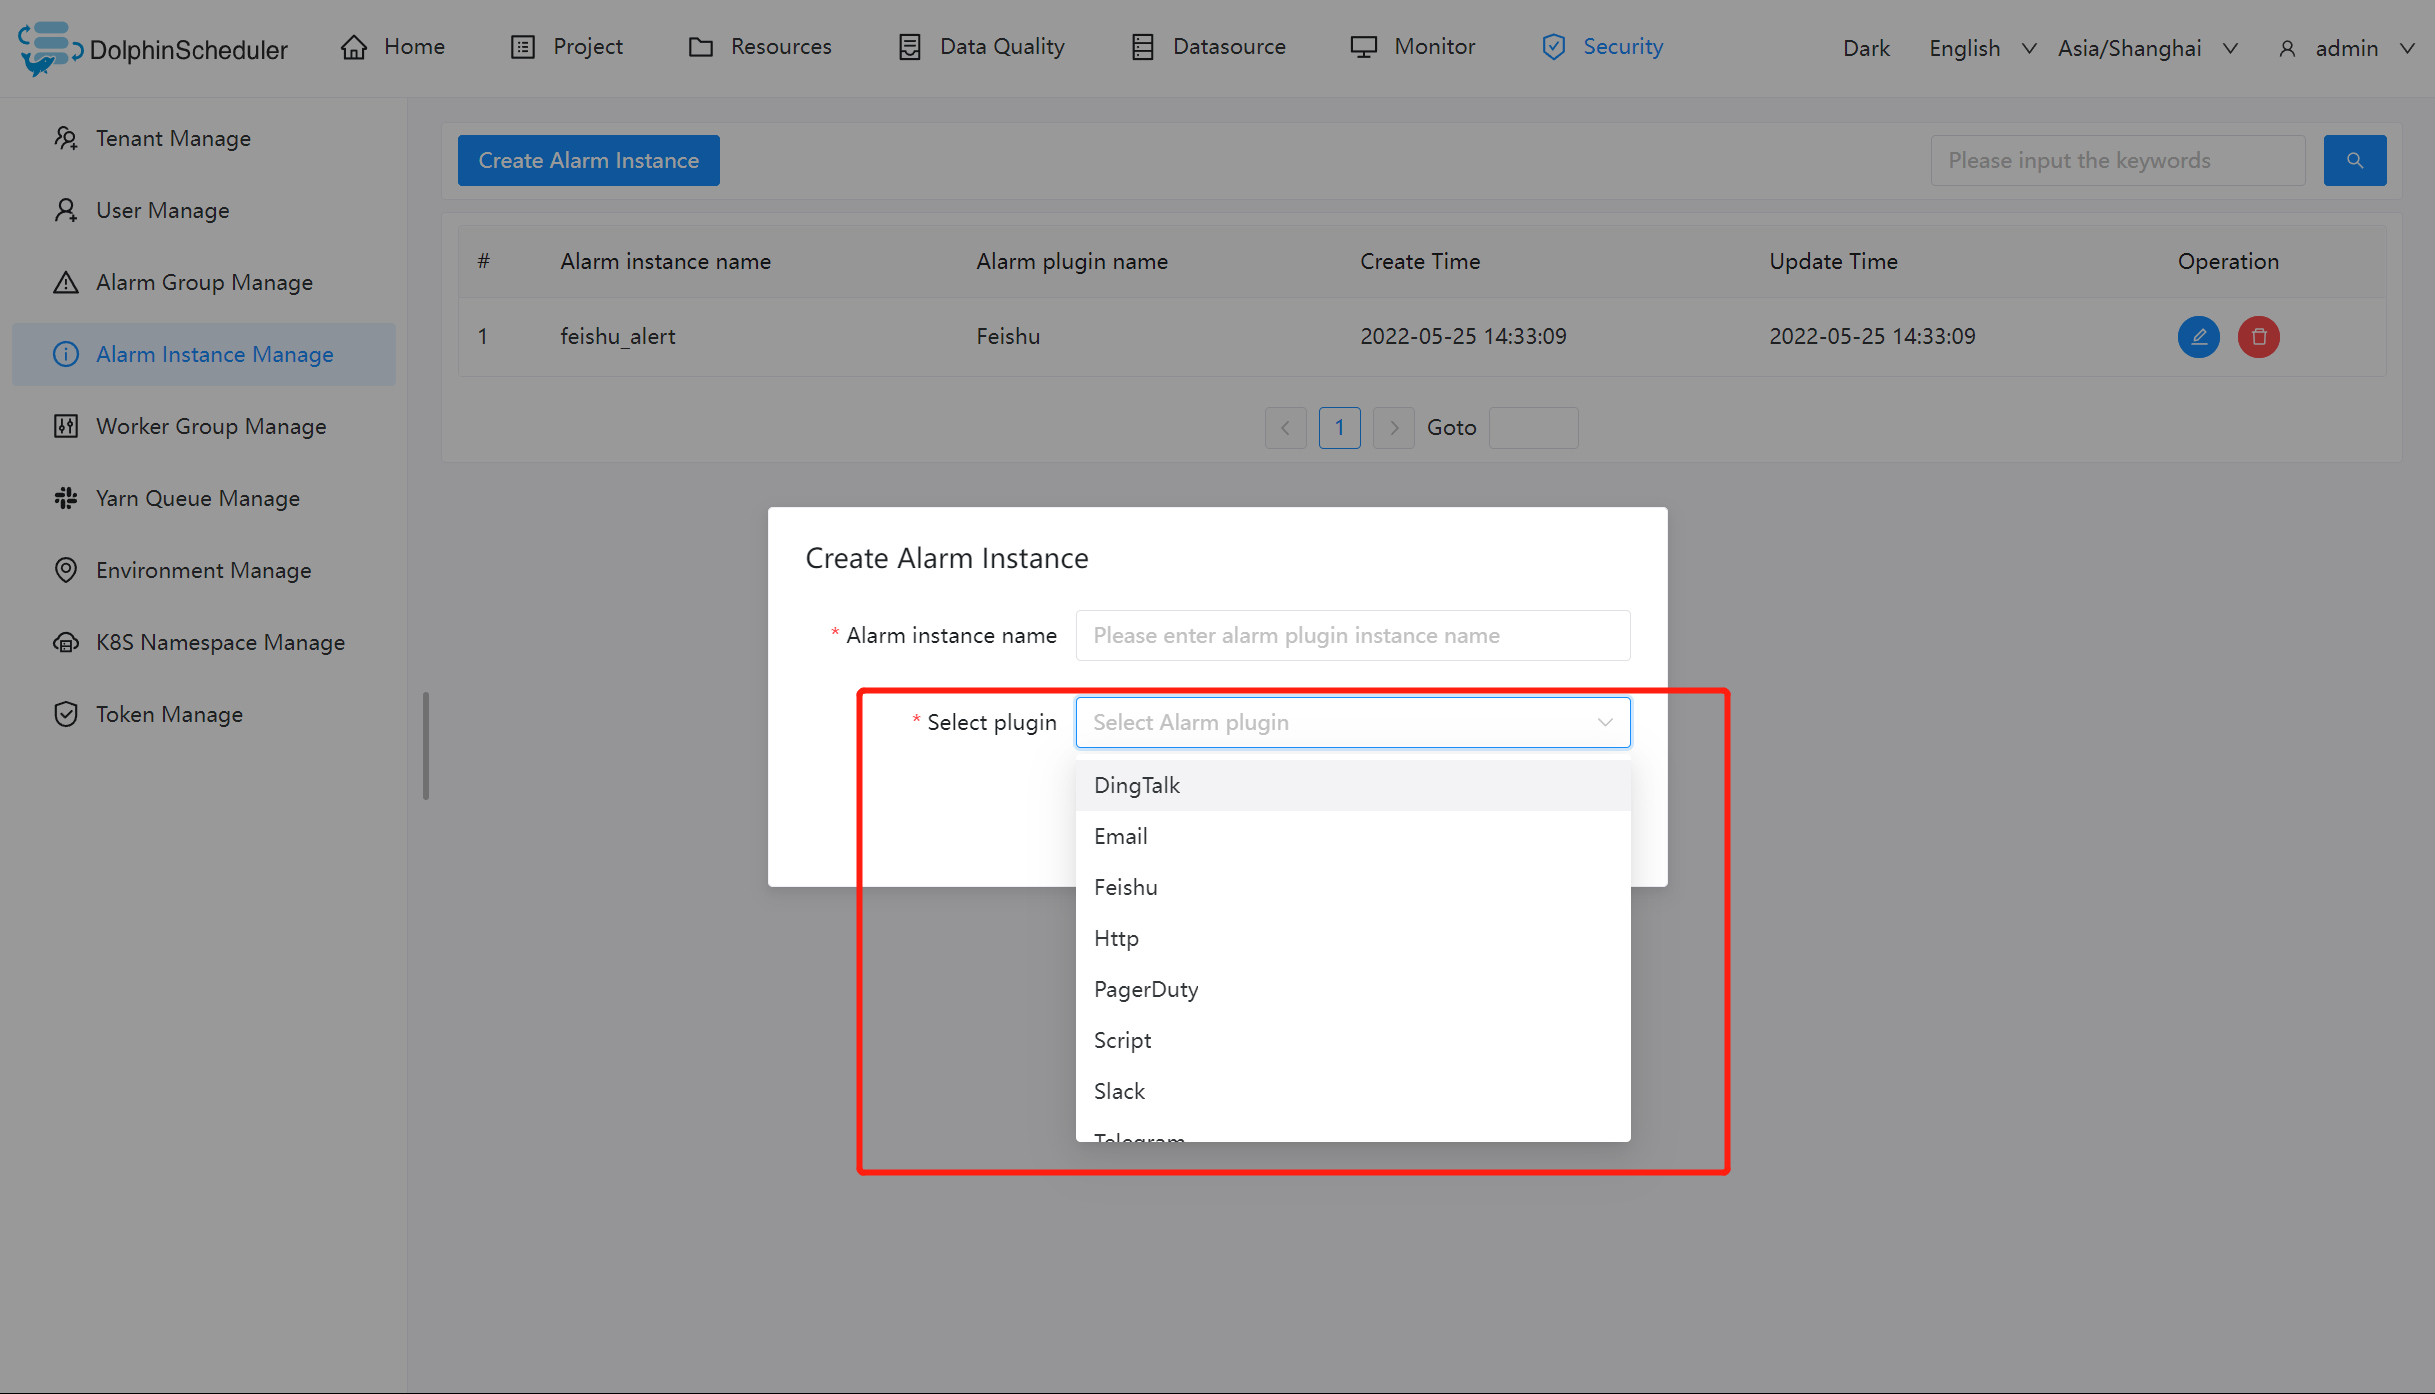Open Yarn Queue Manage in the sidebar

197,498
